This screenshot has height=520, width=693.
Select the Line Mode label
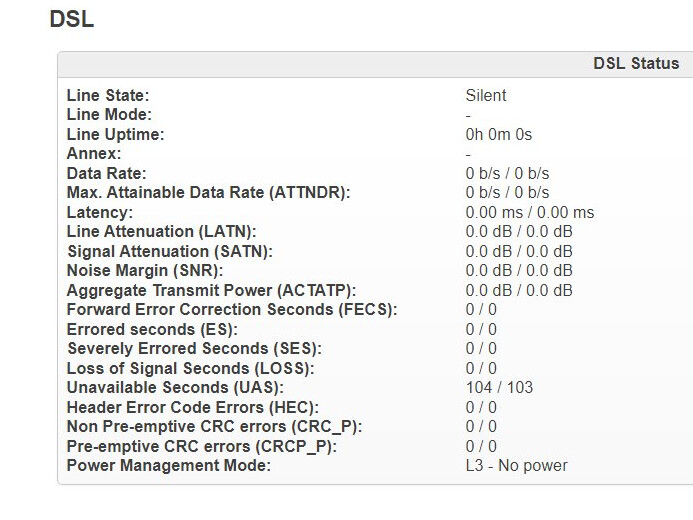(x=109, y=115)
